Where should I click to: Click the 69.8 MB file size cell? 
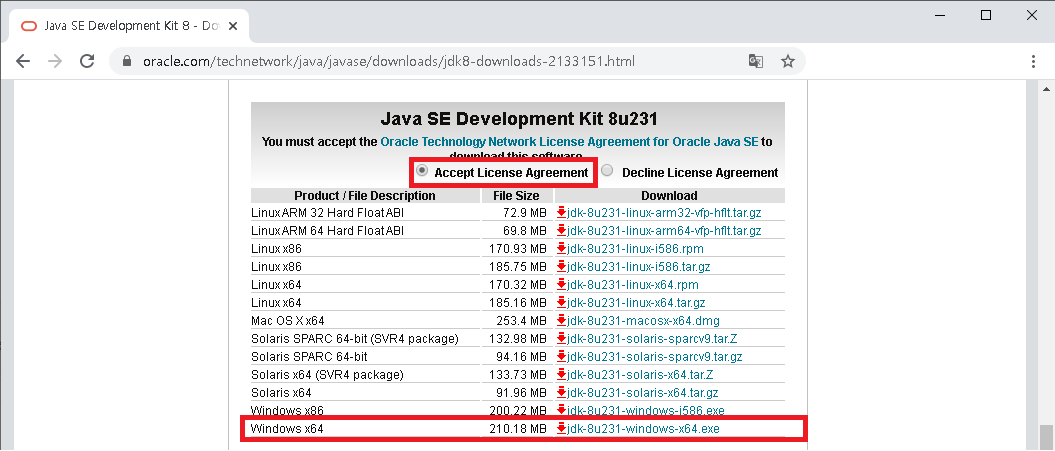(x=523, y=231)
